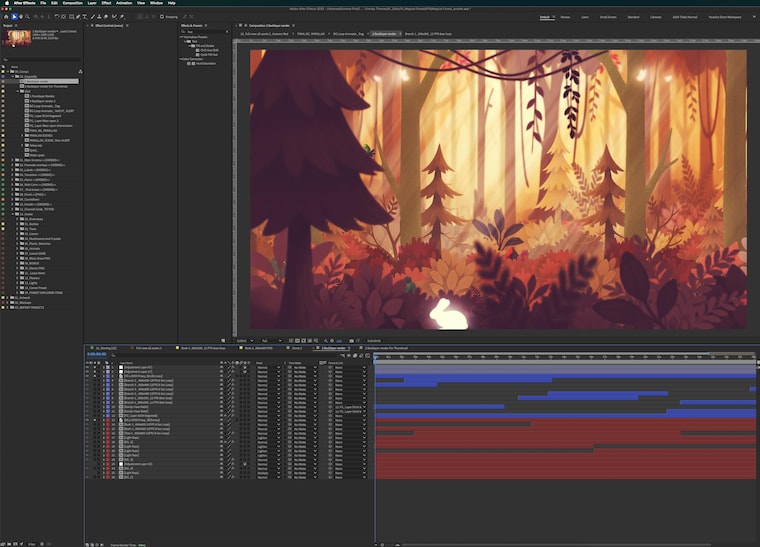Open parent link dropdown for layer 10
The width and height of the screenshot is (760, 547).
350,407
